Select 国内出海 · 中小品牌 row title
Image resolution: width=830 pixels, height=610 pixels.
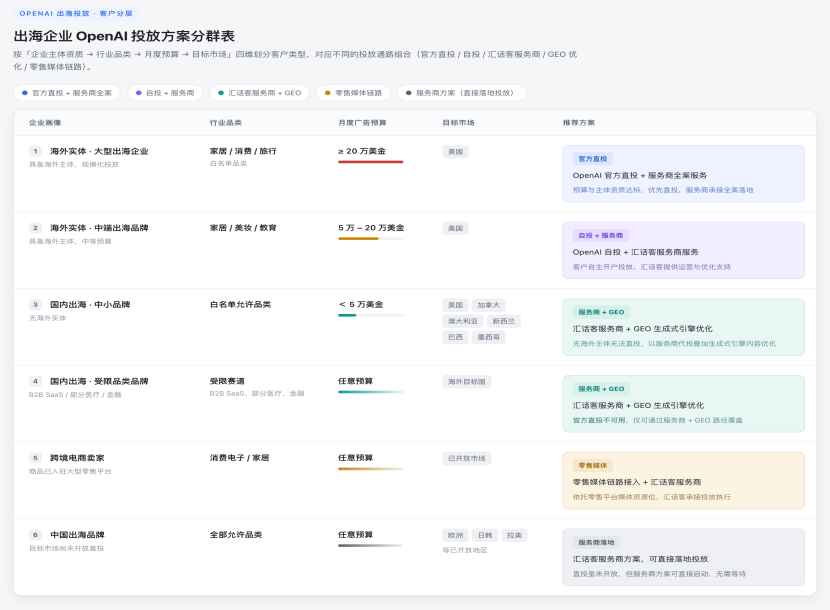click(x=90, y=304)
